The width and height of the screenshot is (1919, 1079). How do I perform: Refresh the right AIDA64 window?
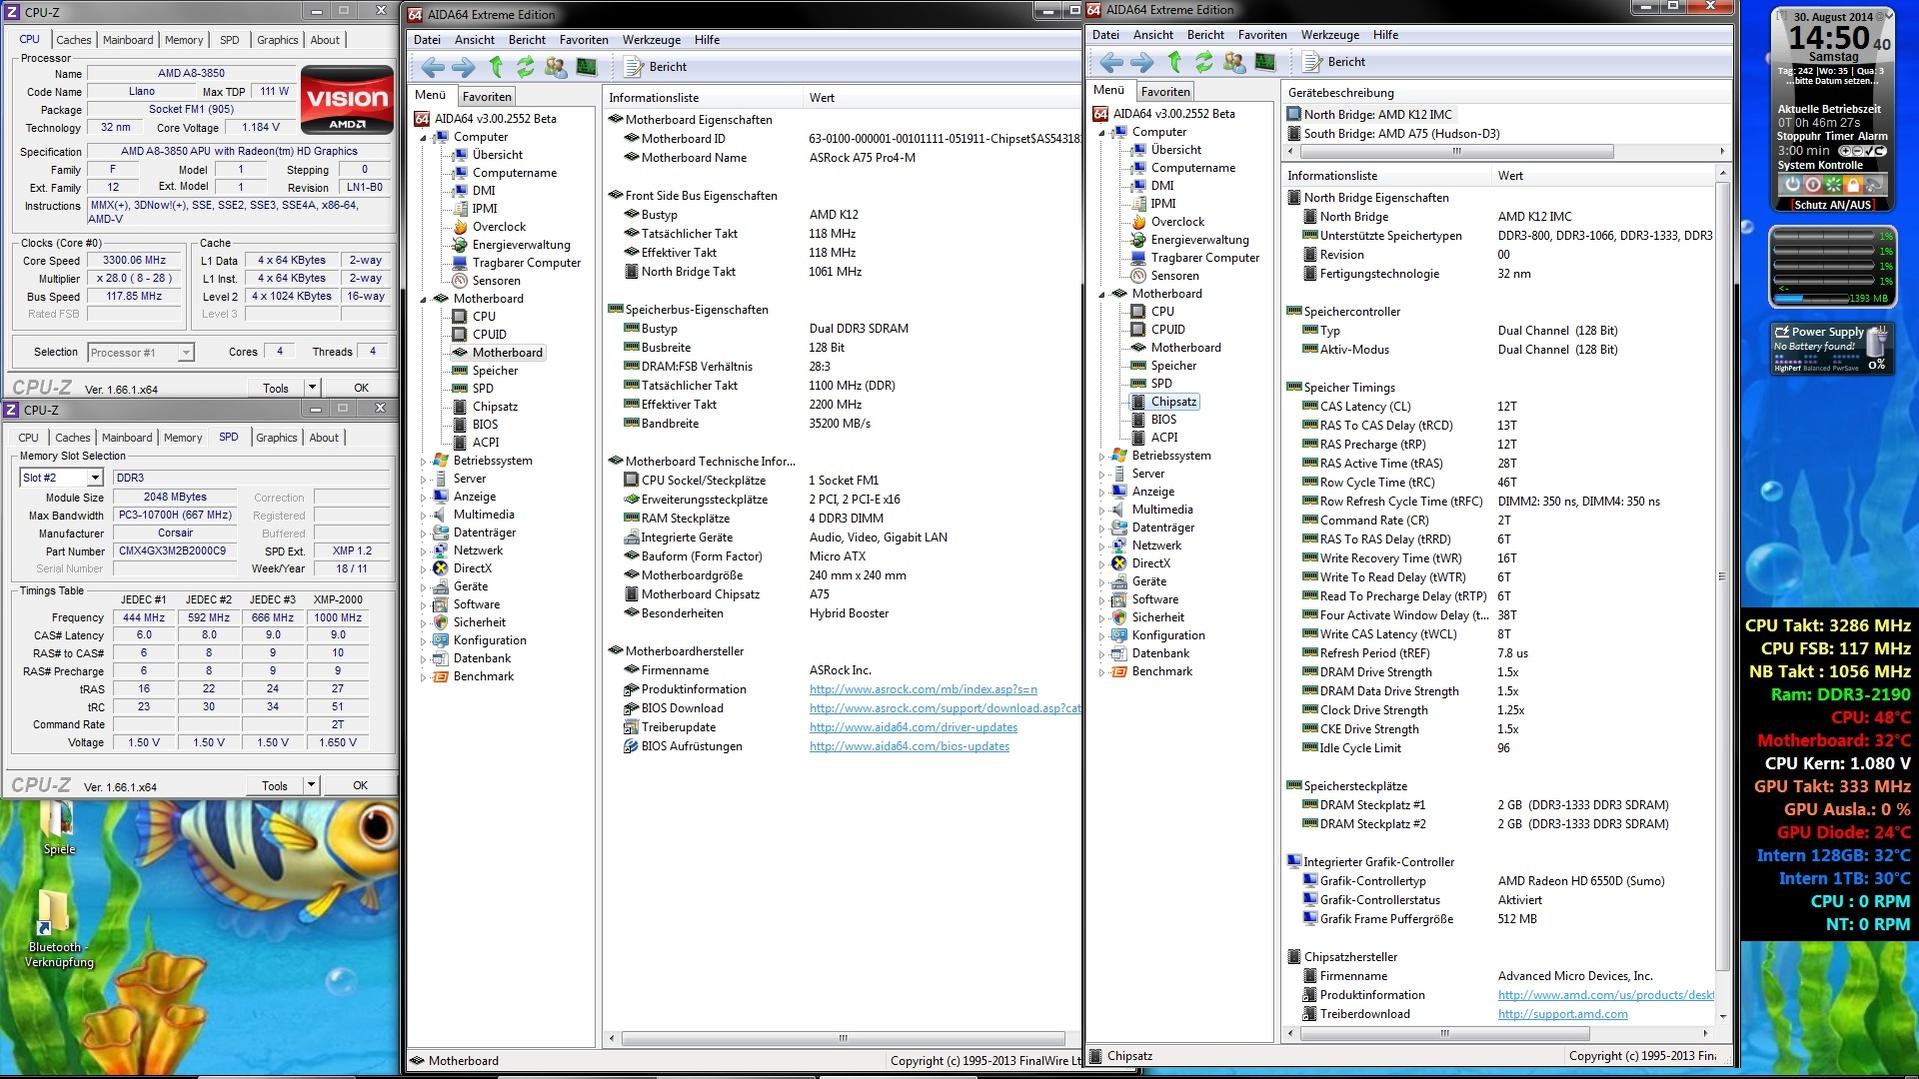pyautogui.click(x=1203, y=62)
